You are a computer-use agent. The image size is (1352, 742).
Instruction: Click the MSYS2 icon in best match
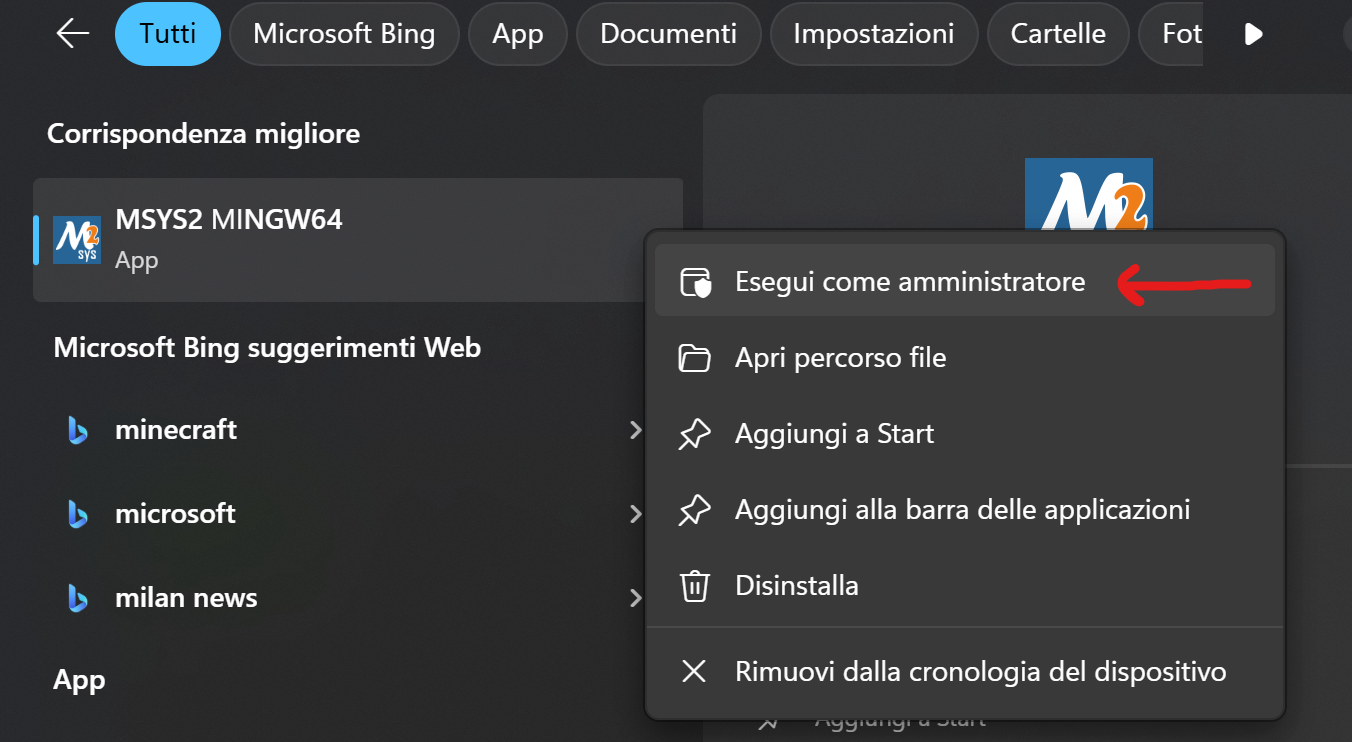click(x=77, y=240)
